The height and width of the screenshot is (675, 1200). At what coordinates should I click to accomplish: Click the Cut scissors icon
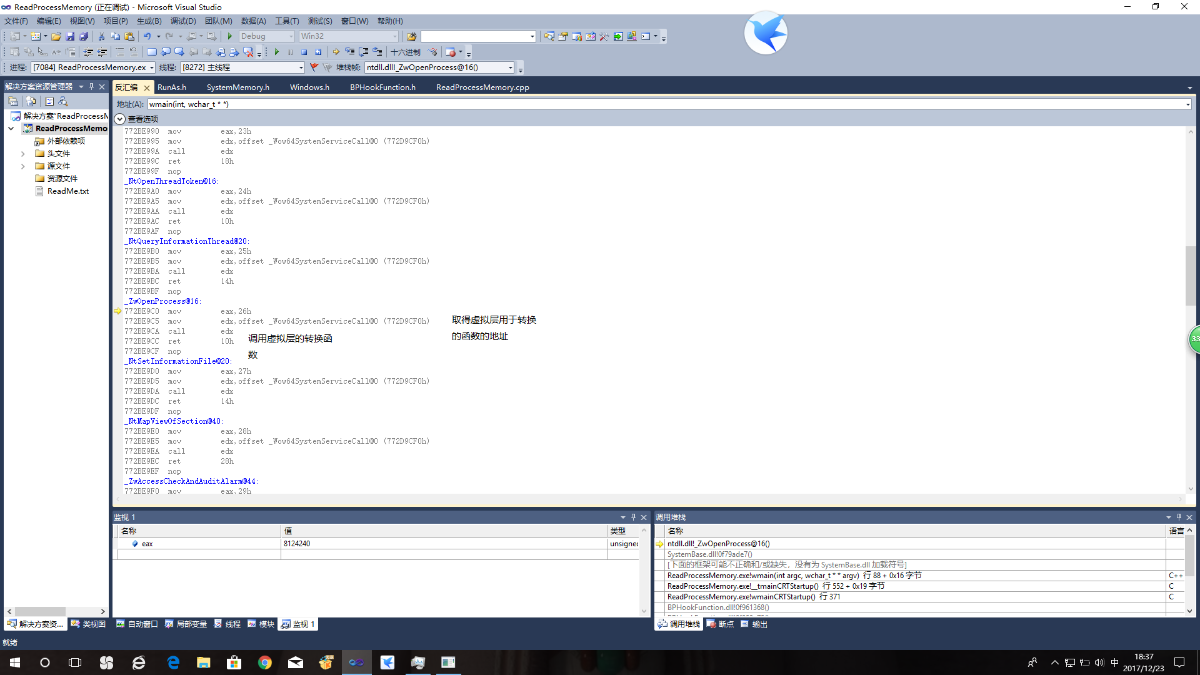point(101,36)
